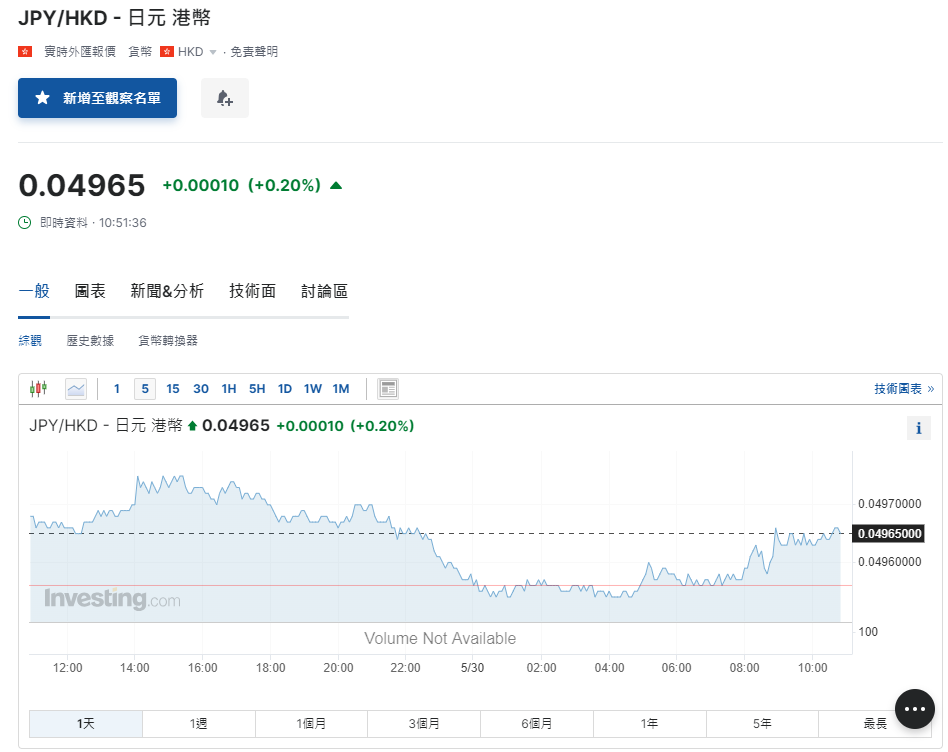948x752 pixels.
Task: Select the 15 minute chart interval
Action: click(173, 389)
